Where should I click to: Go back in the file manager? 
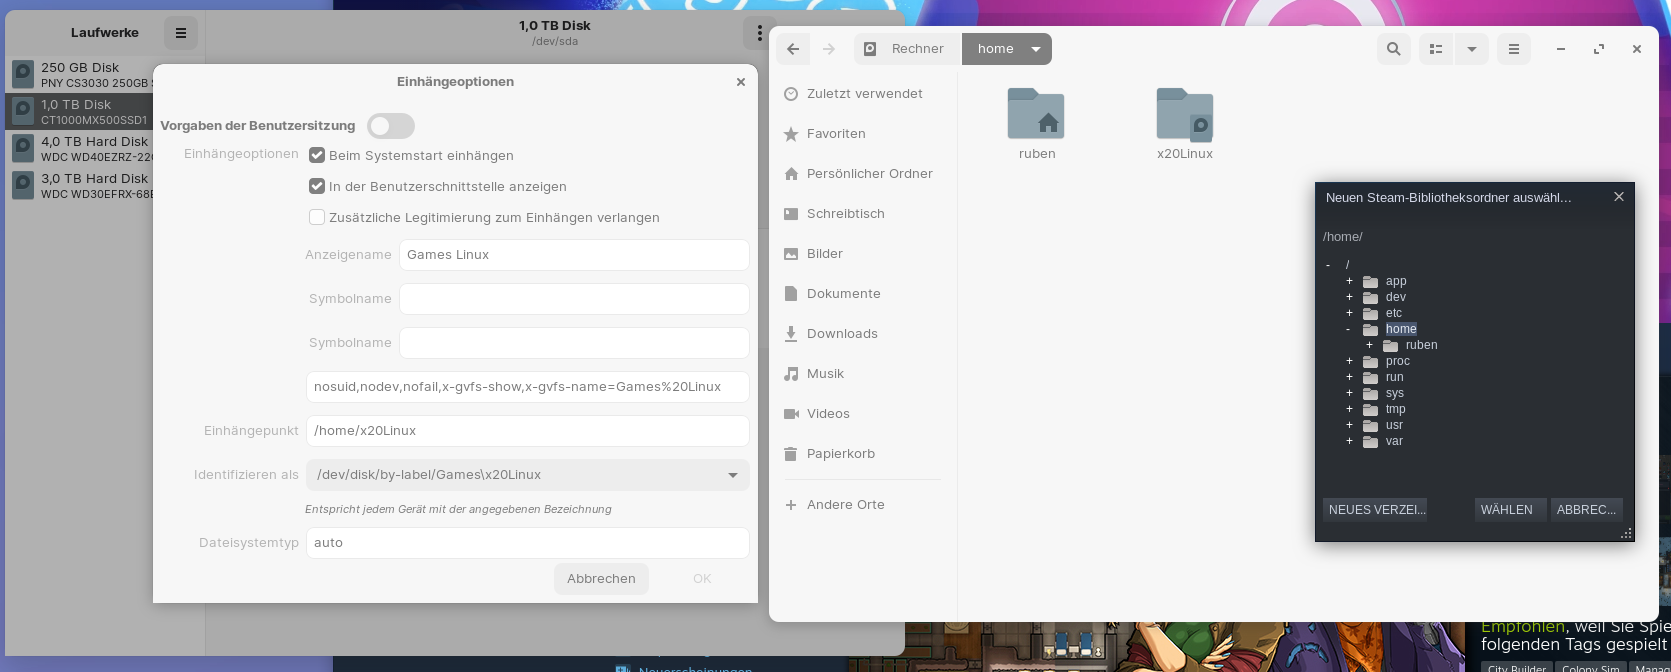[x=793, y=49]
